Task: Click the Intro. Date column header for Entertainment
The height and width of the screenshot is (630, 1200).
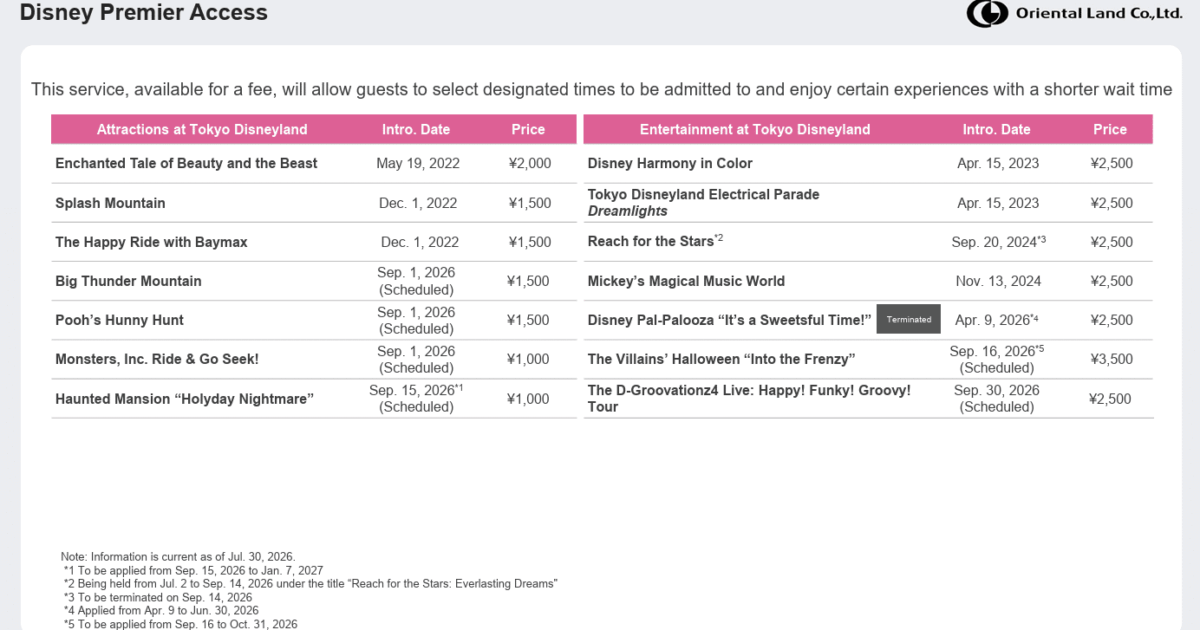Action: pos(996,129)
